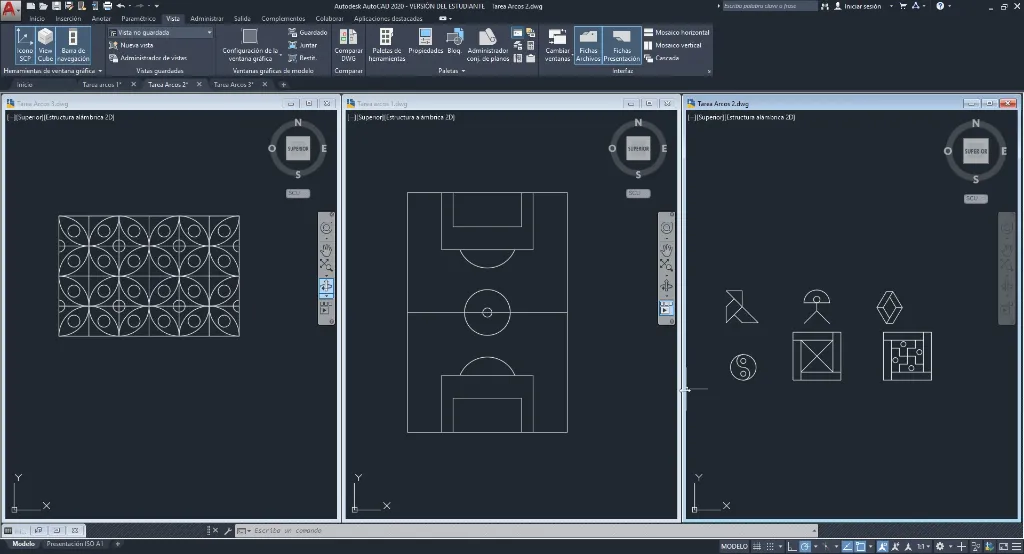Screen dimensions: 1024x554
Task: Expand Herramientas de ventana gráfica panel
Action: tap(53, 71)
